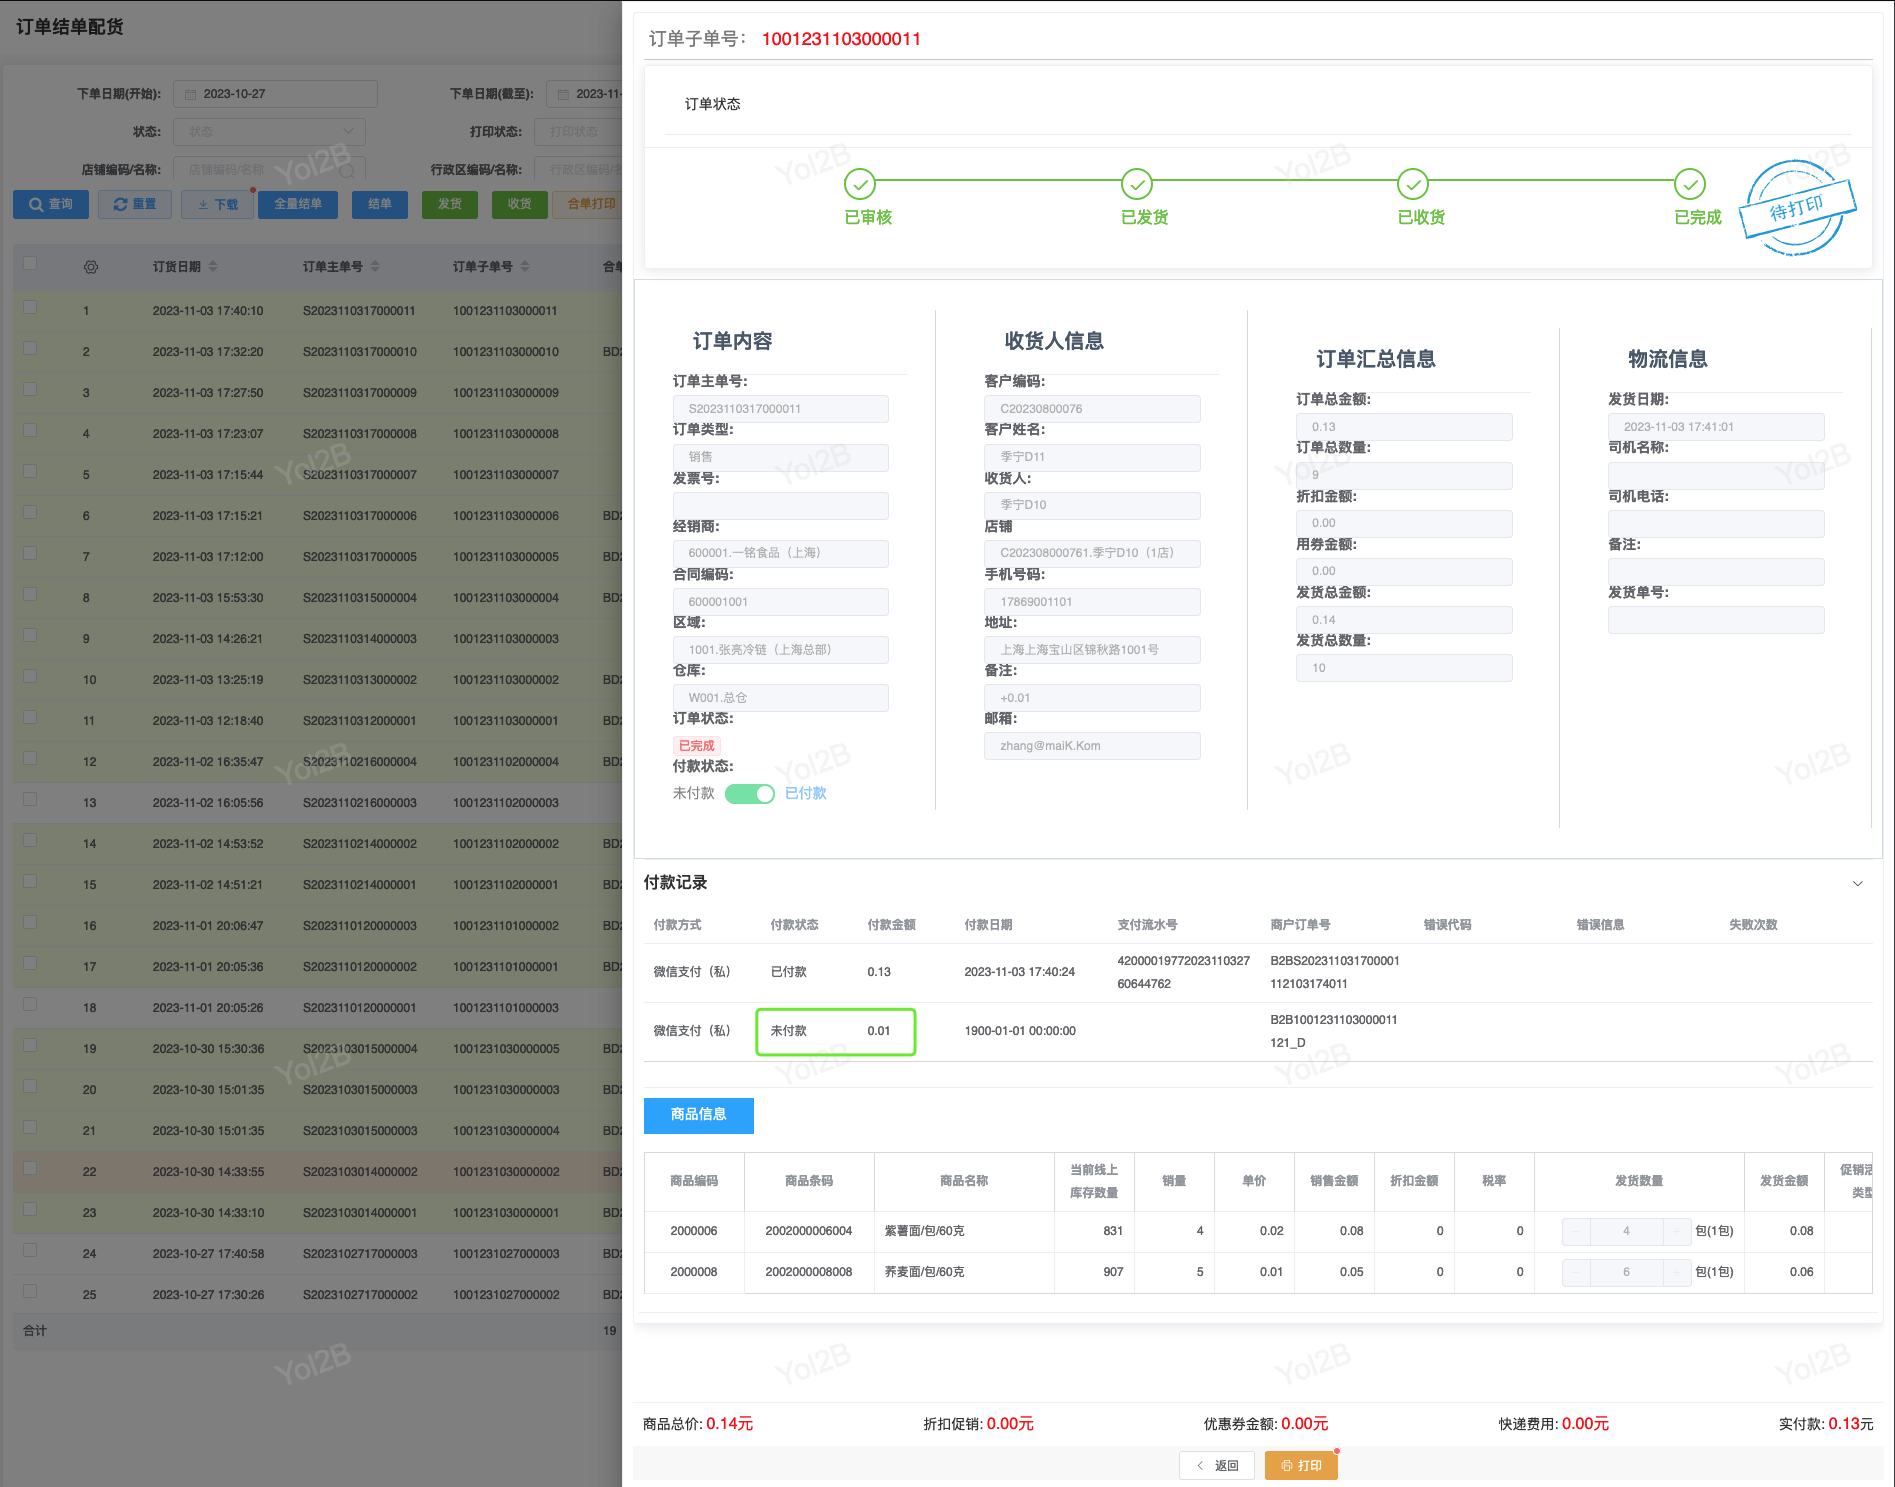1895x1487 pixels.
Task: Click the 已发货 step check icon
Action: [1137, 184]
